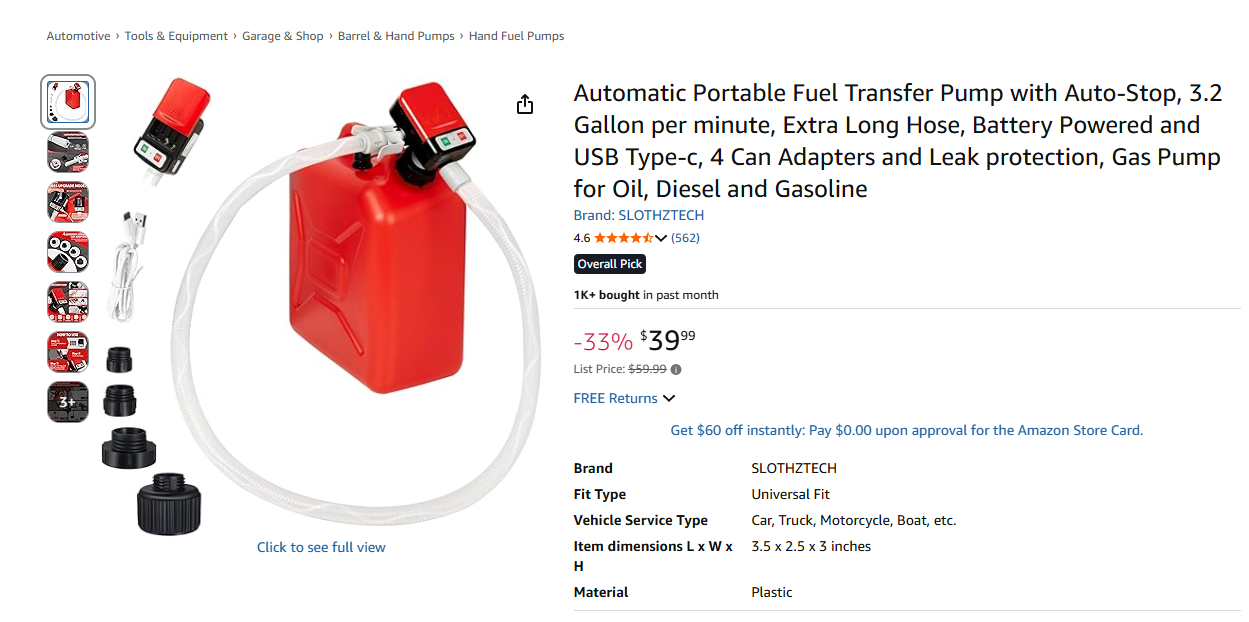Open the 562 reviews link
The image size is (1249, 622).
pyautogui.click(x=685, y=238)
